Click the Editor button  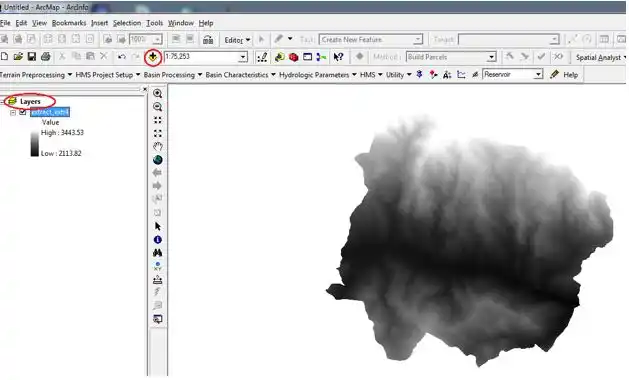(237, 40)
